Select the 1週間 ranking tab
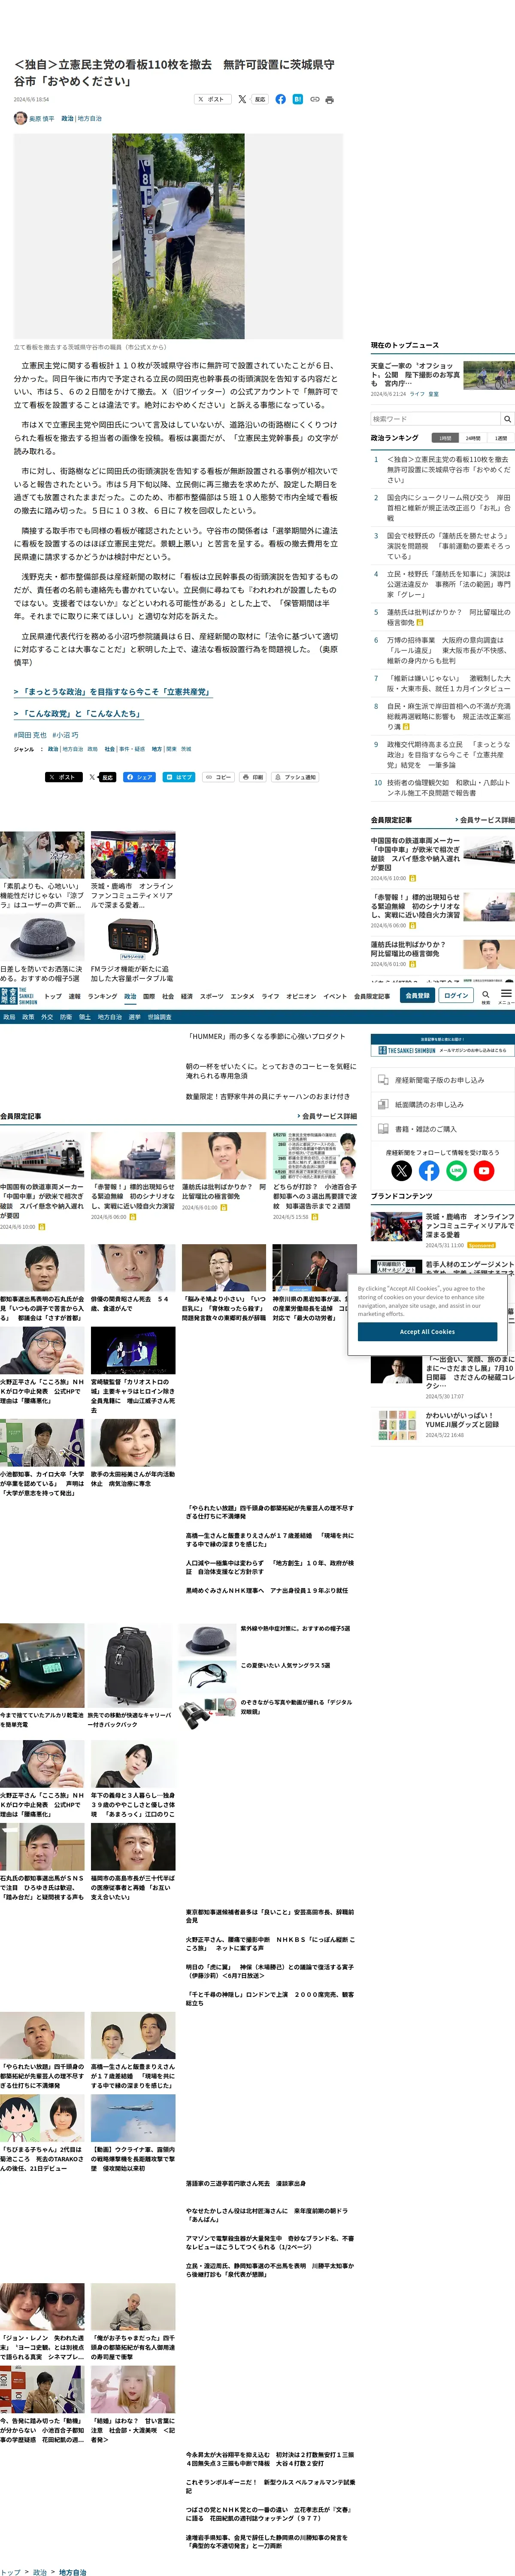515x2576 pixels. click(x=501, y=438)
